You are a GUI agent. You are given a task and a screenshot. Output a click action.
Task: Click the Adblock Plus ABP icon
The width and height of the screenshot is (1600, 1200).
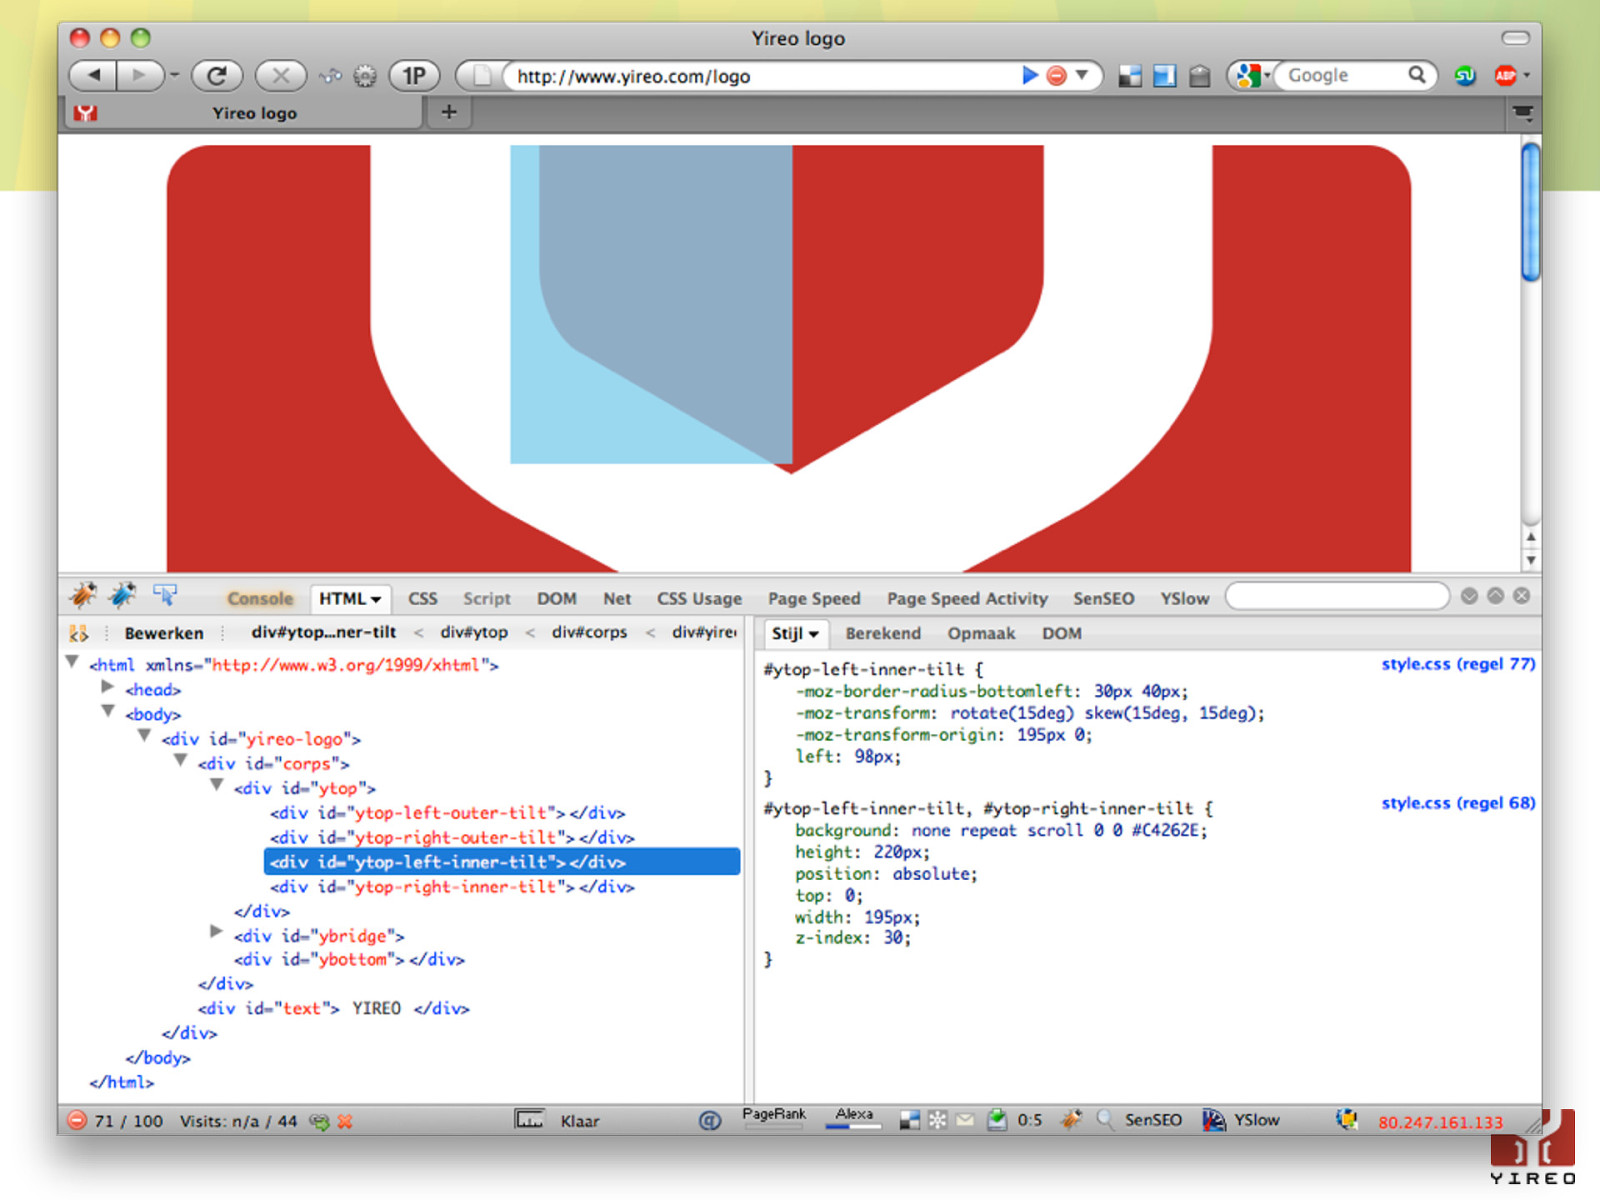tap(1506, 76)
